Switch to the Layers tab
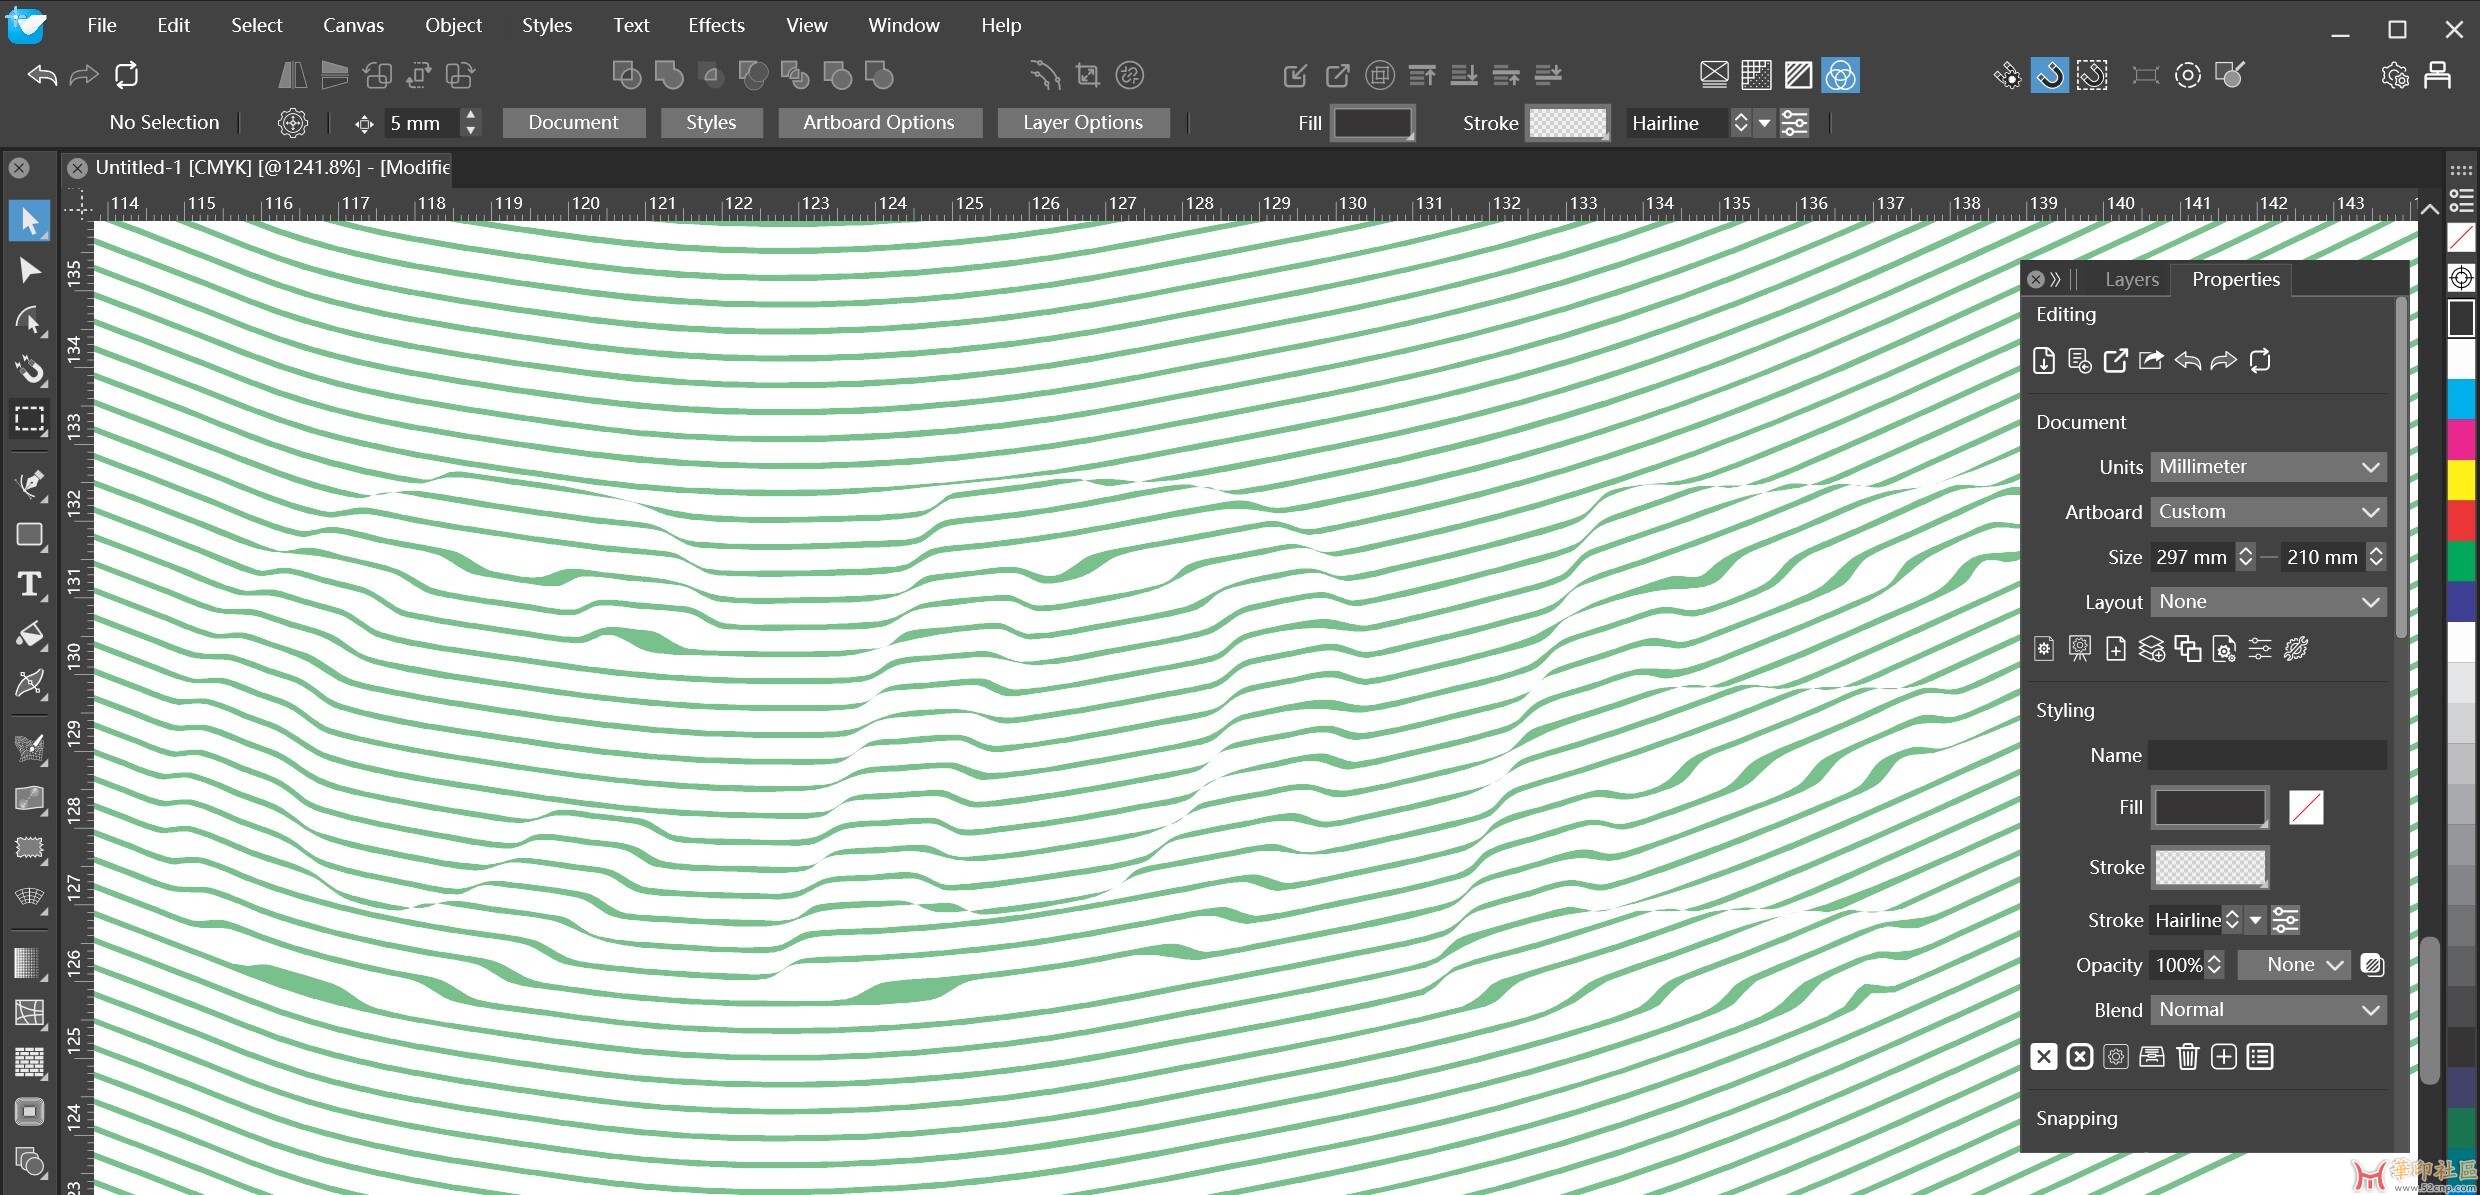2480x1195 pixels. tap(2131, 280)
